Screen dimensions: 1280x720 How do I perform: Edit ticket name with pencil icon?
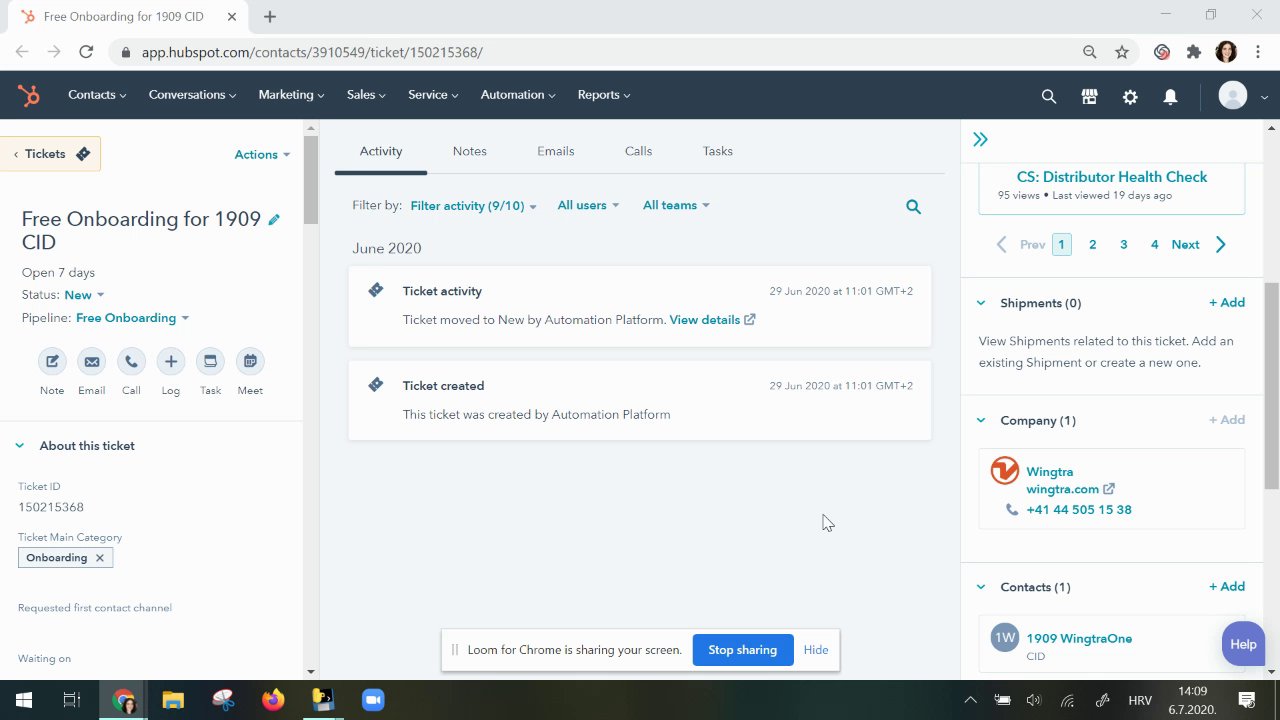pos(274,219)
